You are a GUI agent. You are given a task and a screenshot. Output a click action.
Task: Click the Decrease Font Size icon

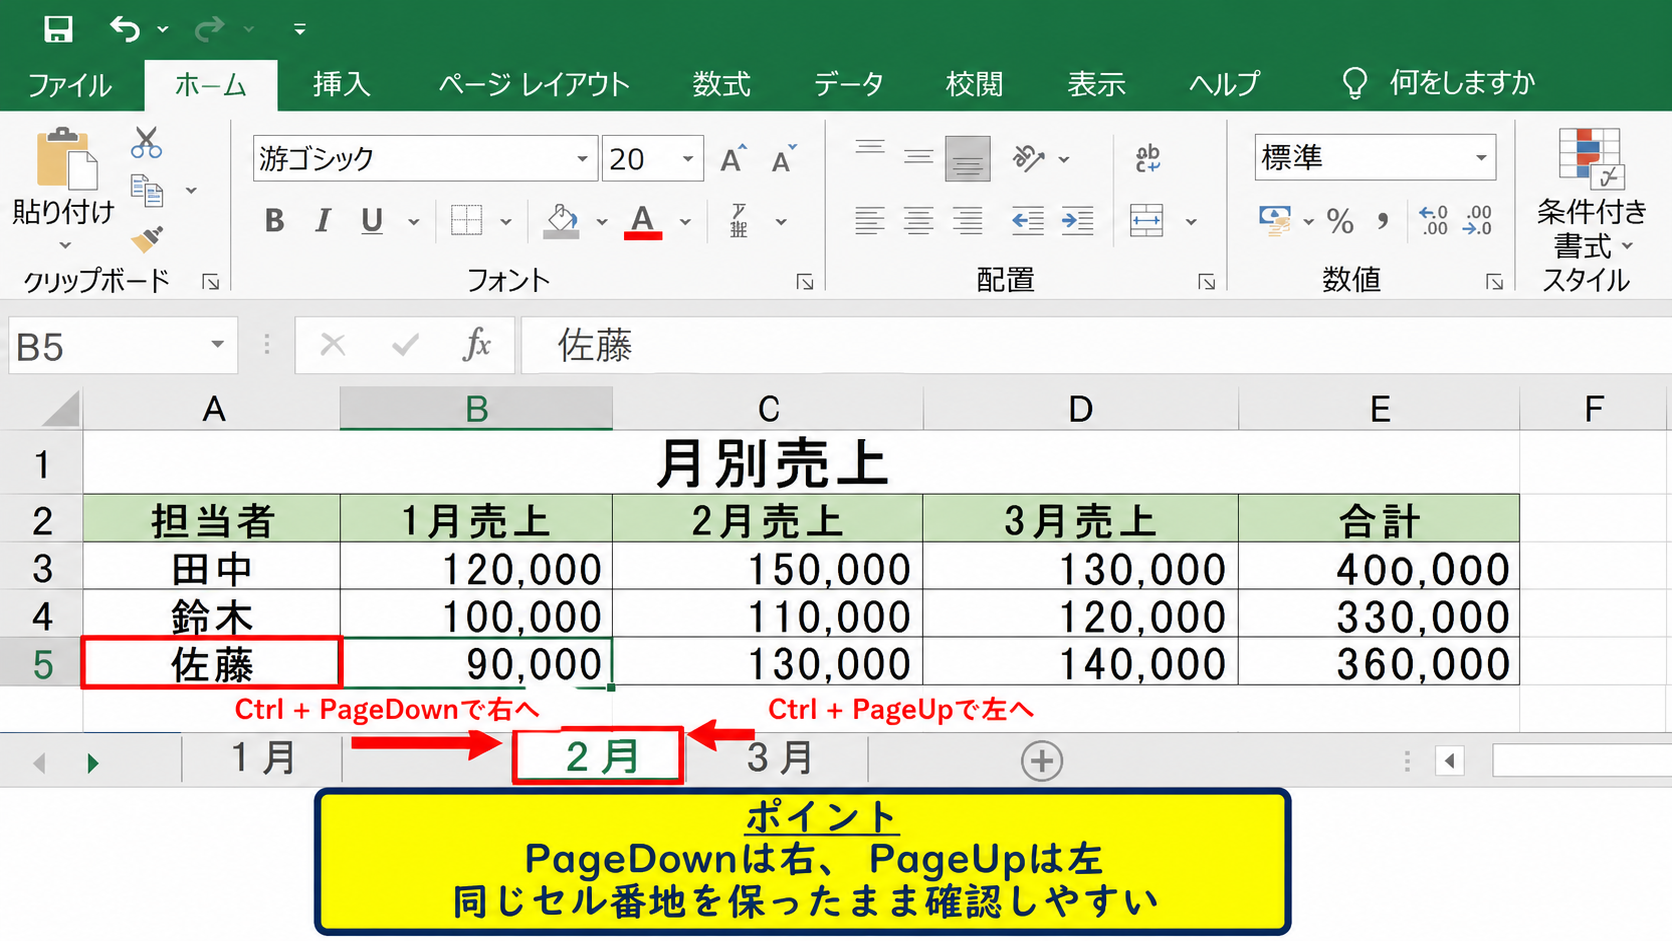coord(784,159)
